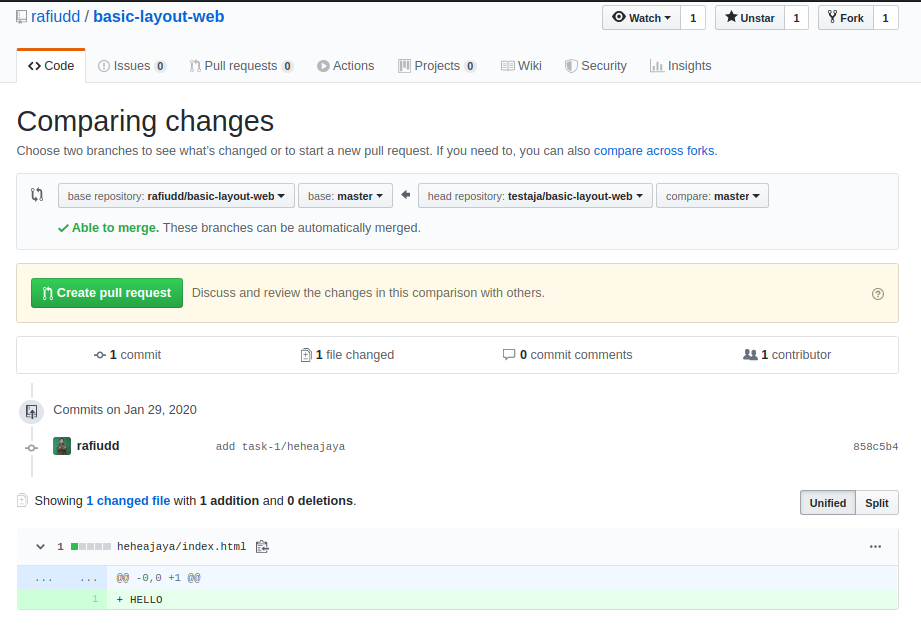Open the rafiudd owner link

[55, 16]
